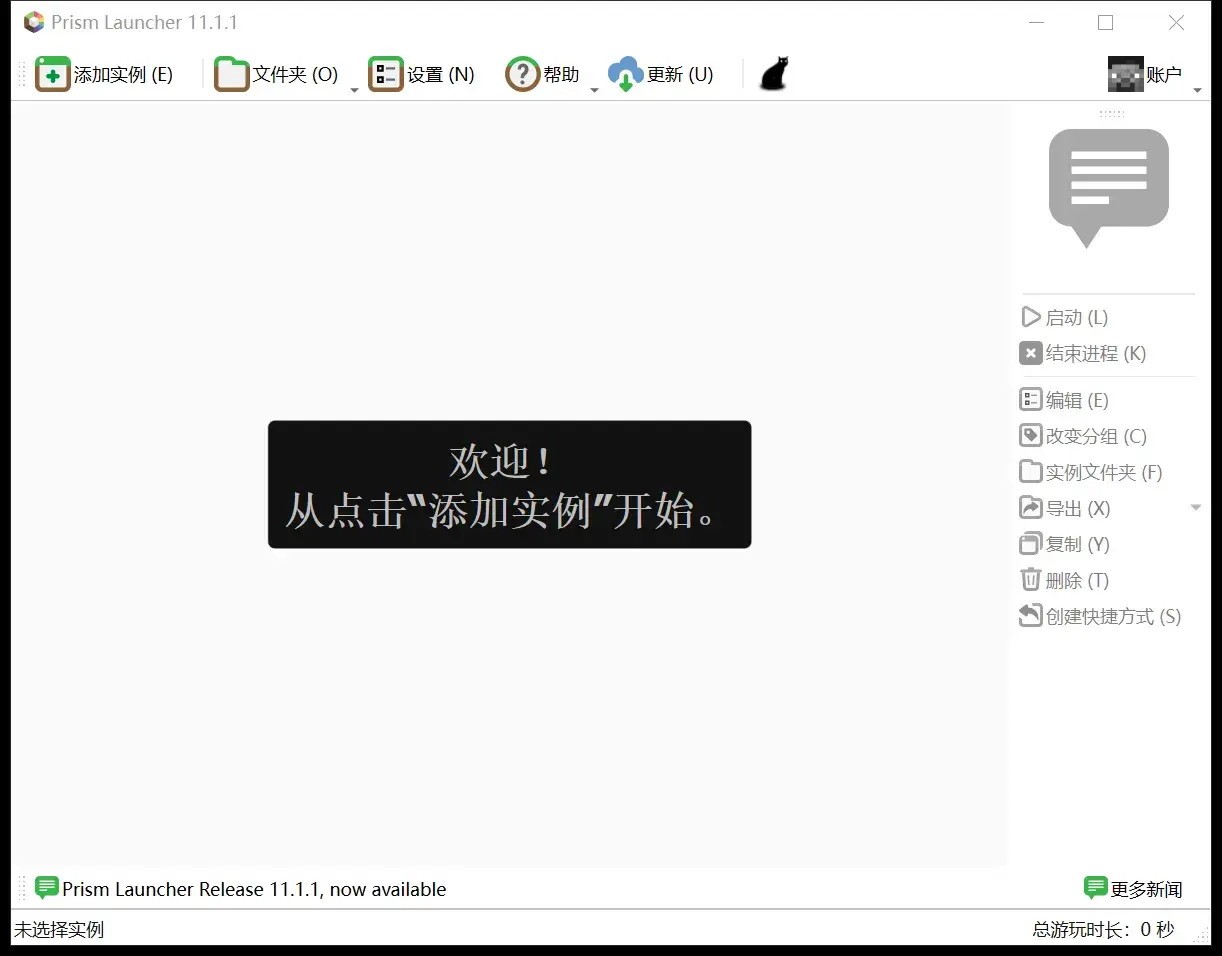Click 更多新闻 (More news) button
This screenshot has height=956, width=1222.
[1133, 889]
